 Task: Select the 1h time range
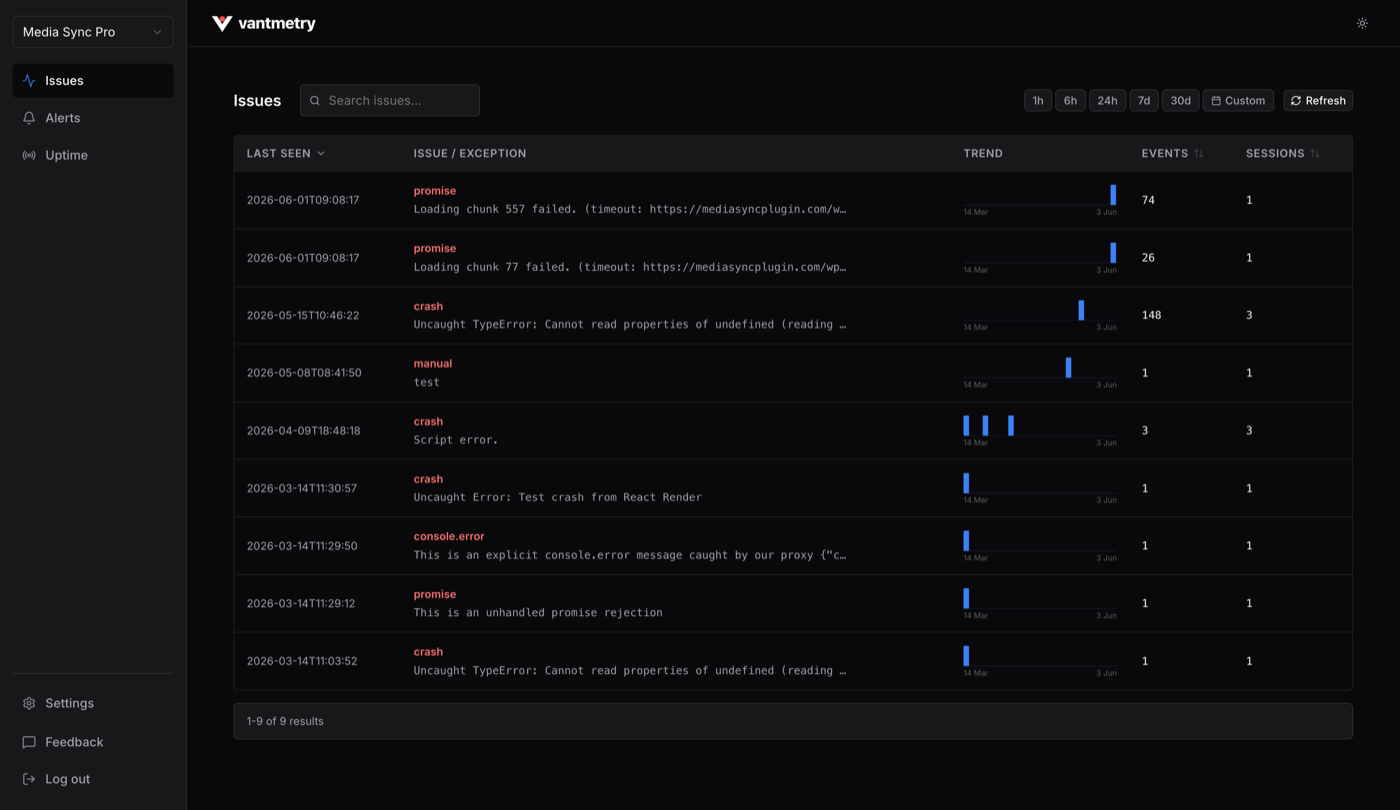point(1038,100)
